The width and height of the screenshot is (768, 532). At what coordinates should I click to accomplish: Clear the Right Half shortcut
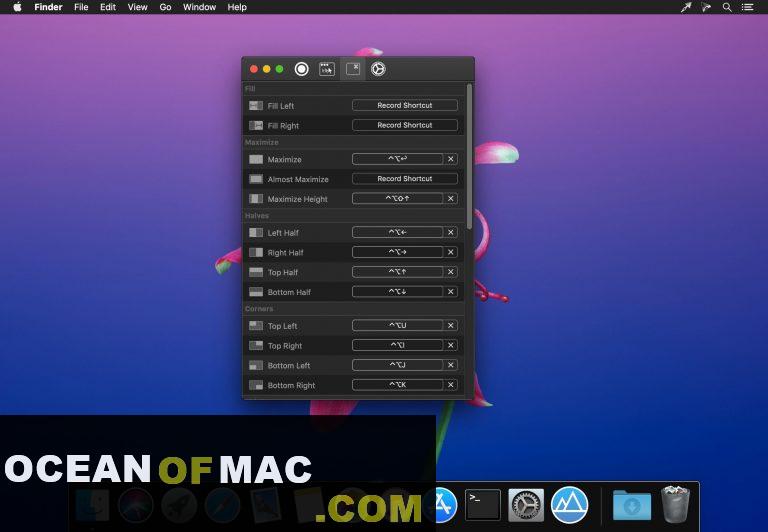click(451, 252)
